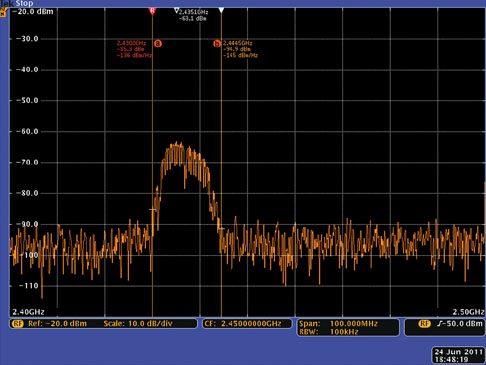Screen dimensions: 486x365
Task: Click the yellow RF baseline indicator at top-left edge
Action: point(3,12)
